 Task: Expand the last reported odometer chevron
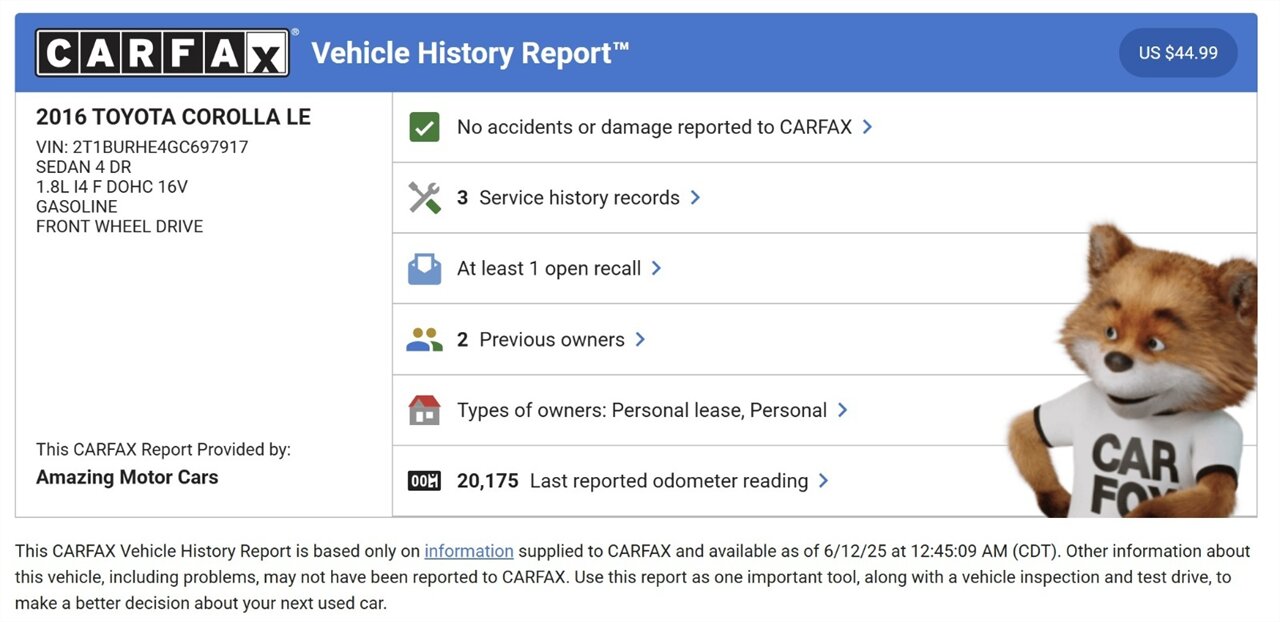tap(824, 481)
